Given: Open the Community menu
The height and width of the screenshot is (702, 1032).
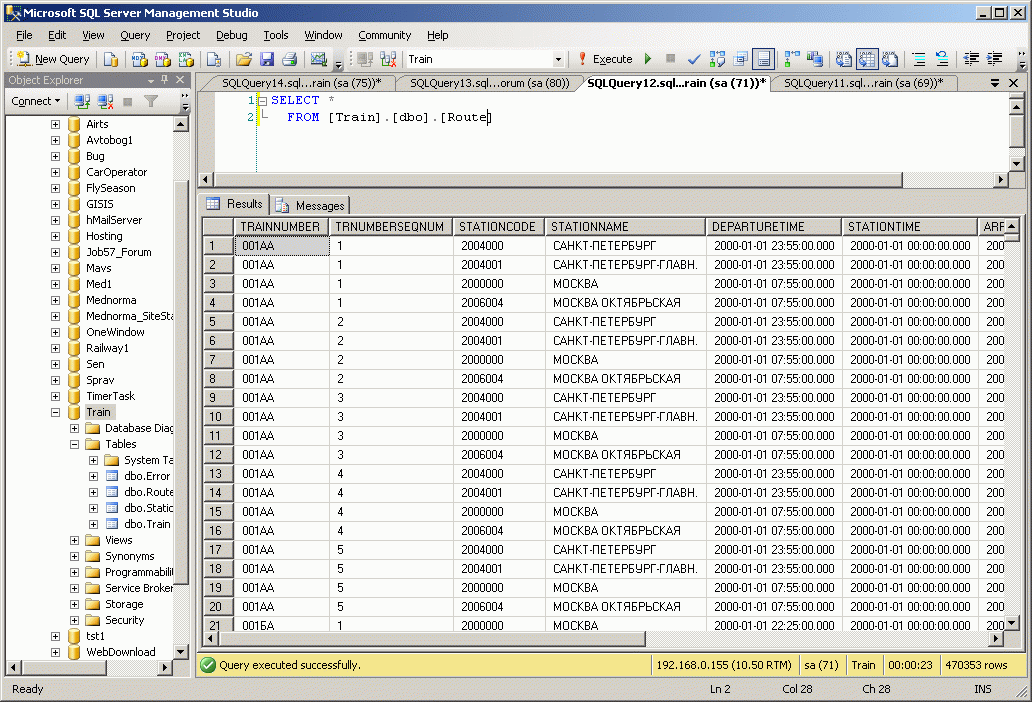Looking at the screenshot, I should tap(384, 36).
